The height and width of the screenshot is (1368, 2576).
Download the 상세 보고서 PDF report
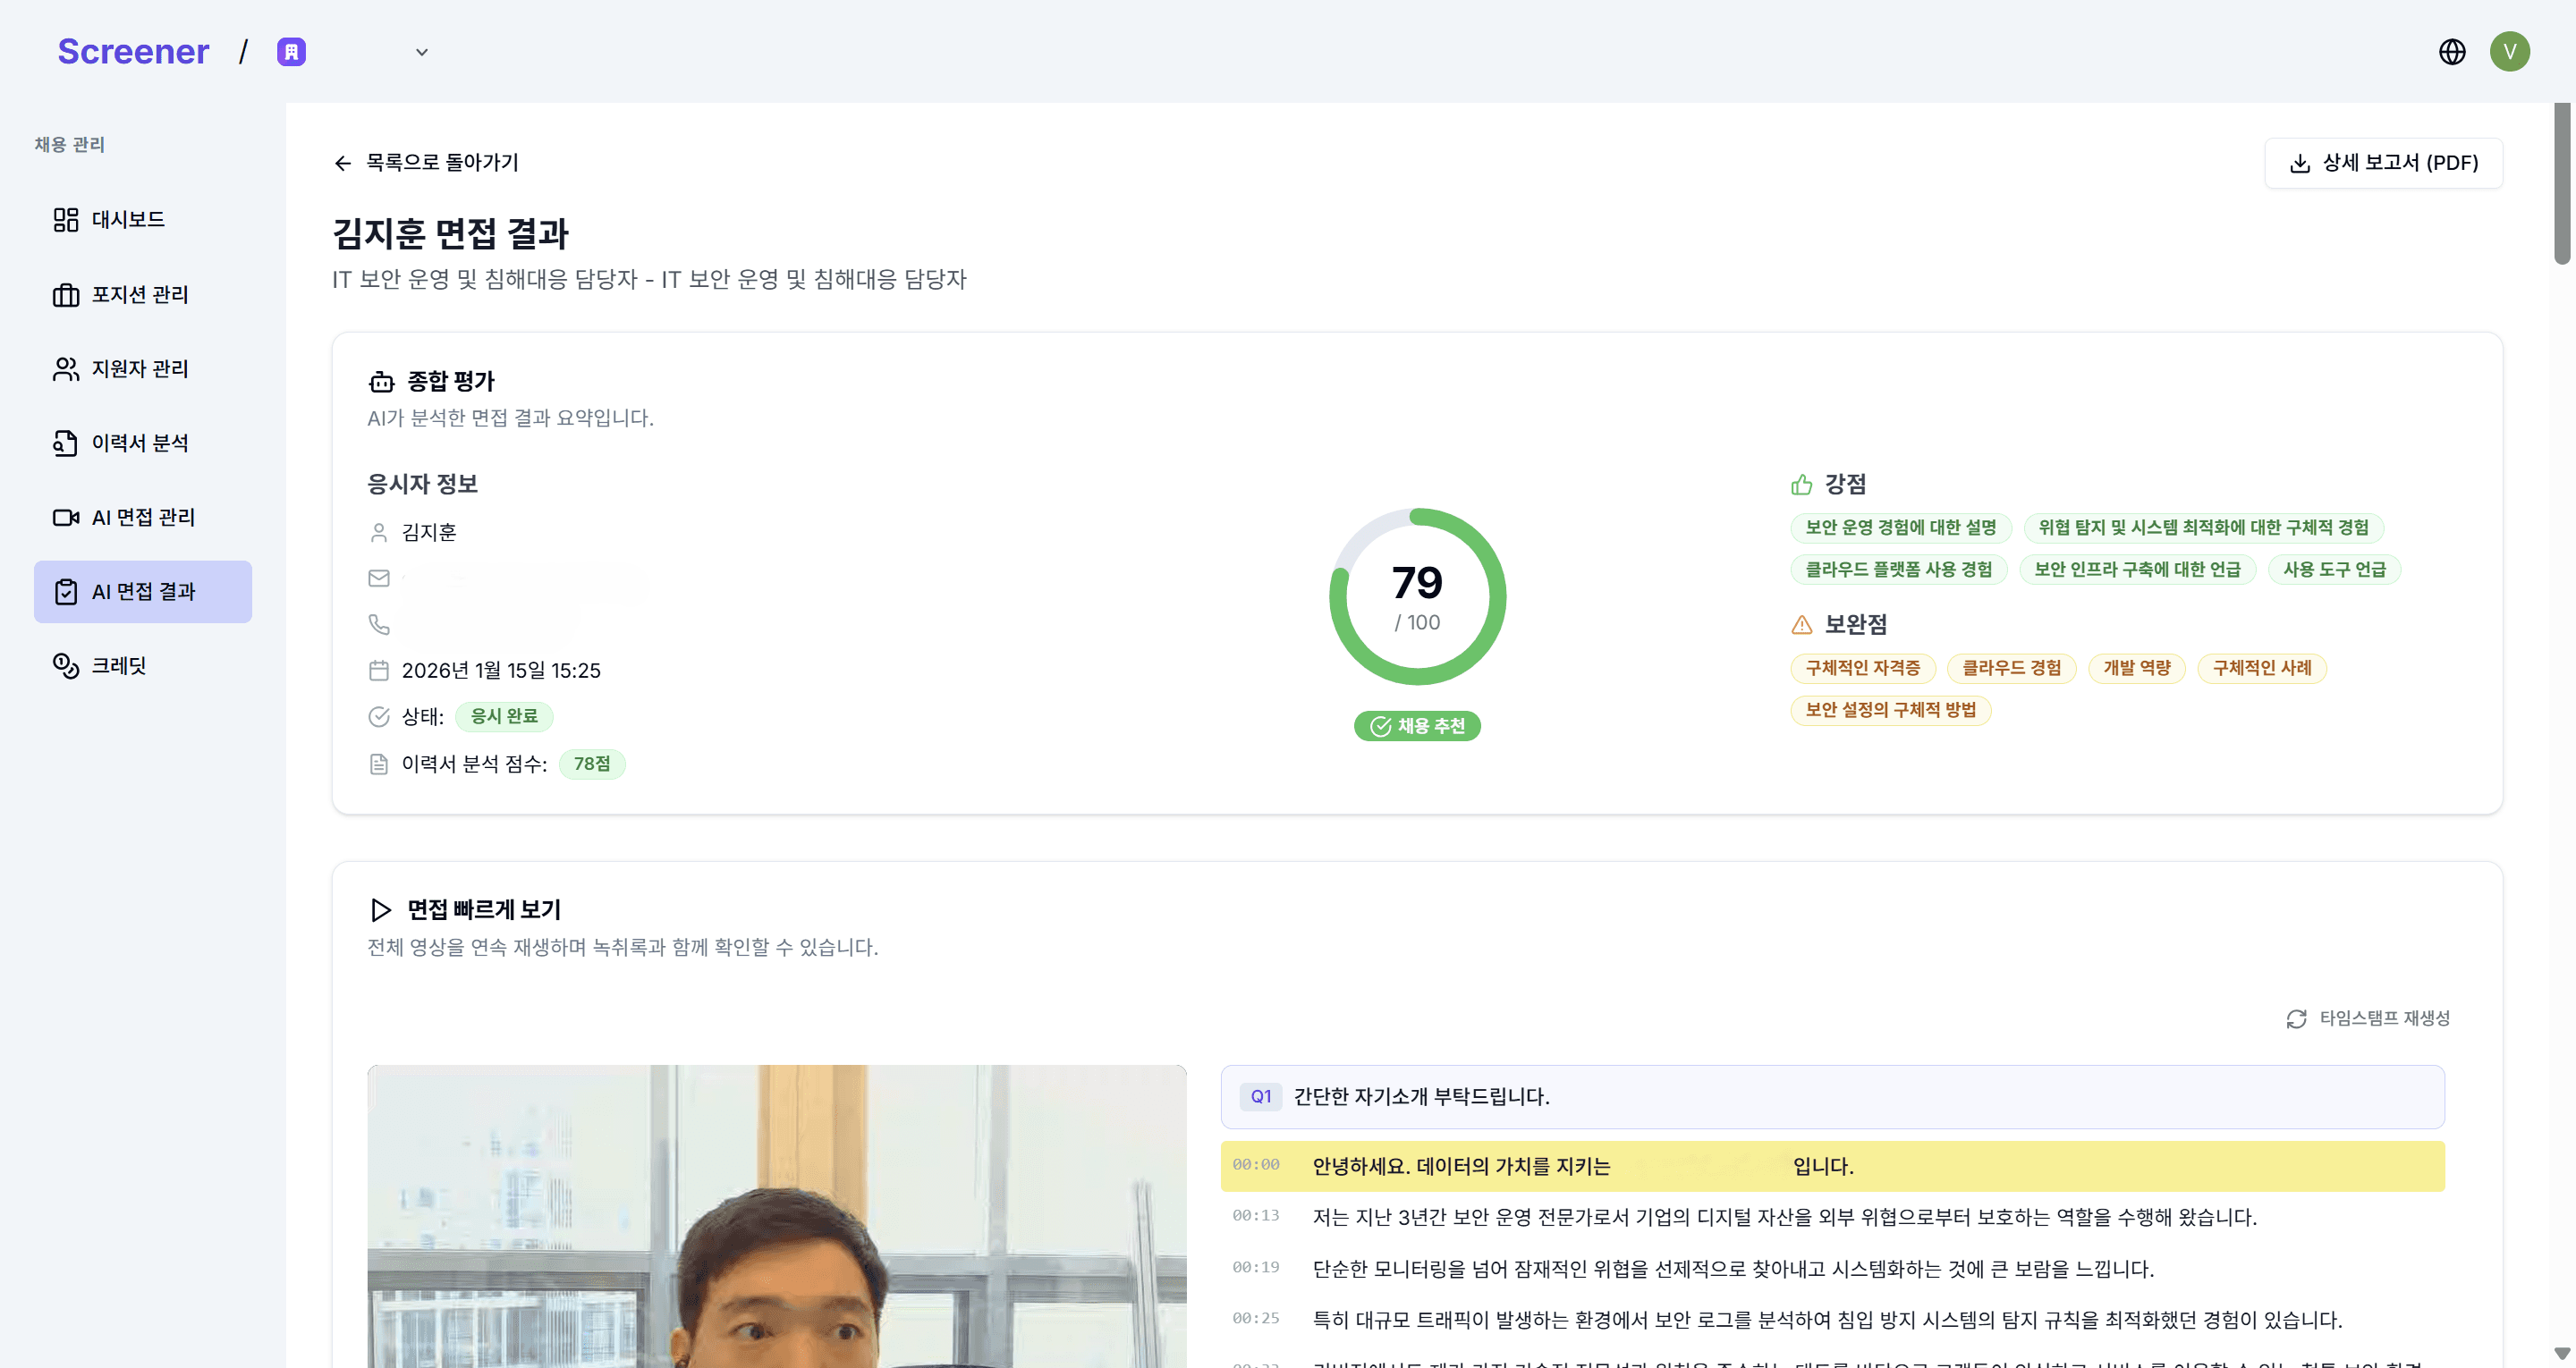(x=2383, y=162)
